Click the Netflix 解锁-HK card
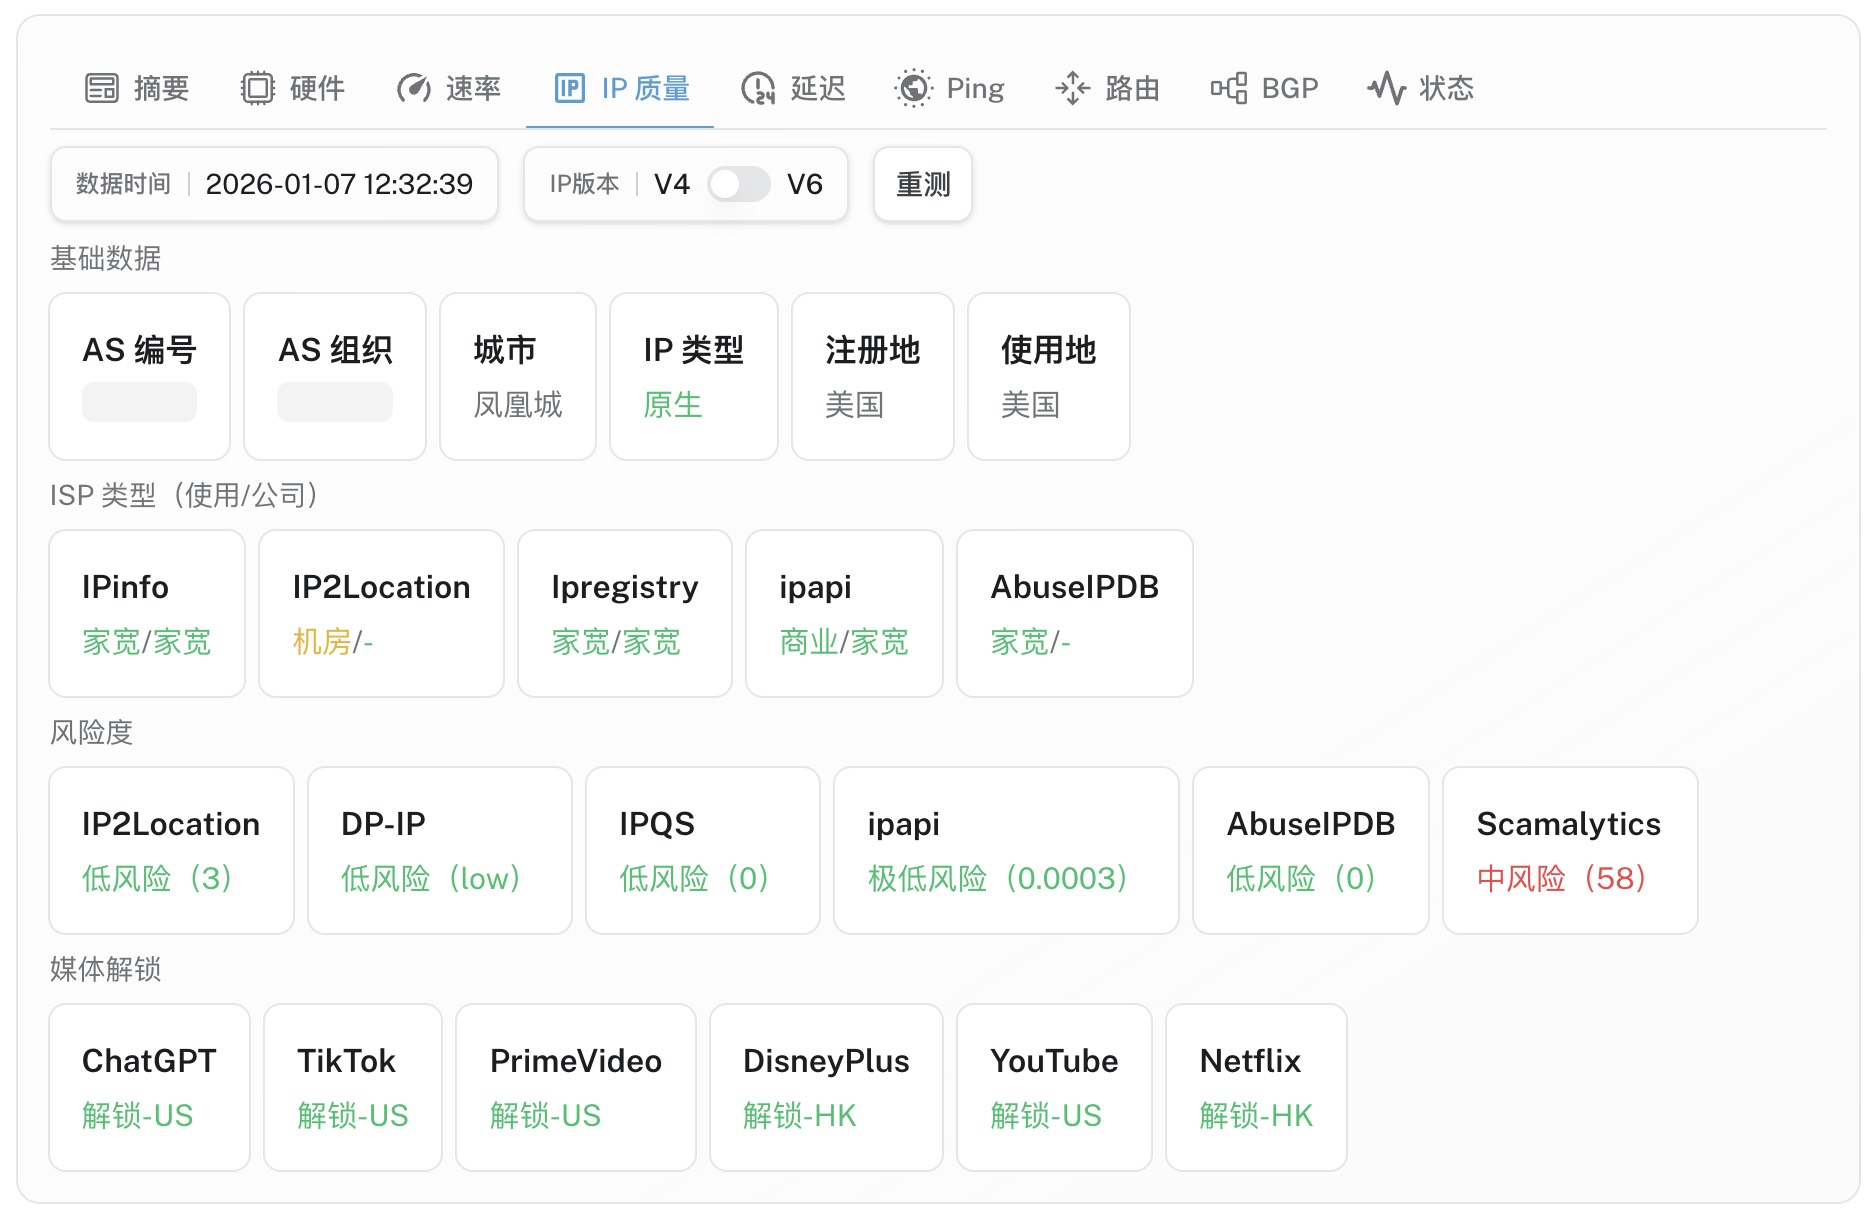 tap(1255, 1087)
